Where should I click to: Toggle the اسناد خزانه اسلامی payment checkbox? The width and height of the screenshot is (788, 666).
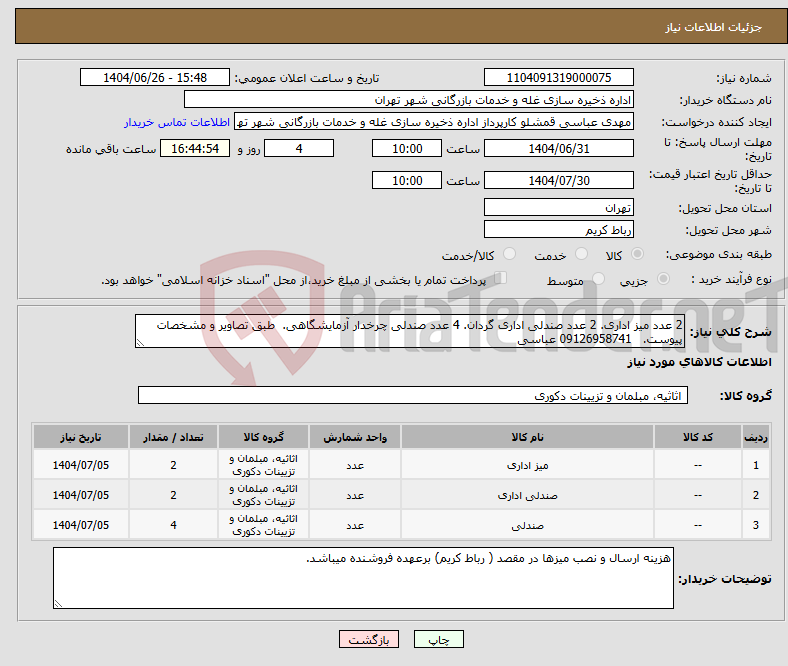click(x=501, y=279)
